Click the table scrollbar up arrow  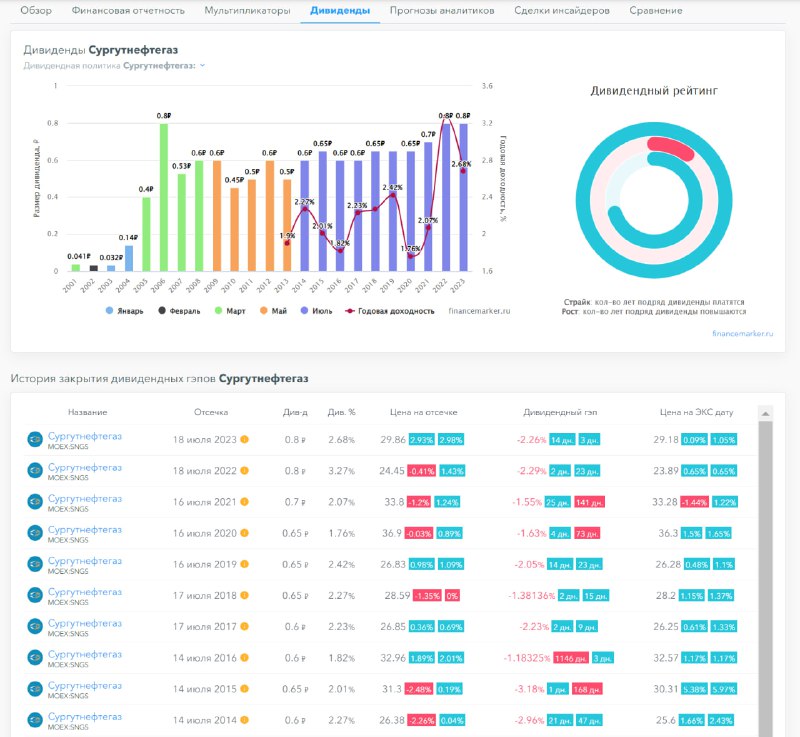pos(765,414)
